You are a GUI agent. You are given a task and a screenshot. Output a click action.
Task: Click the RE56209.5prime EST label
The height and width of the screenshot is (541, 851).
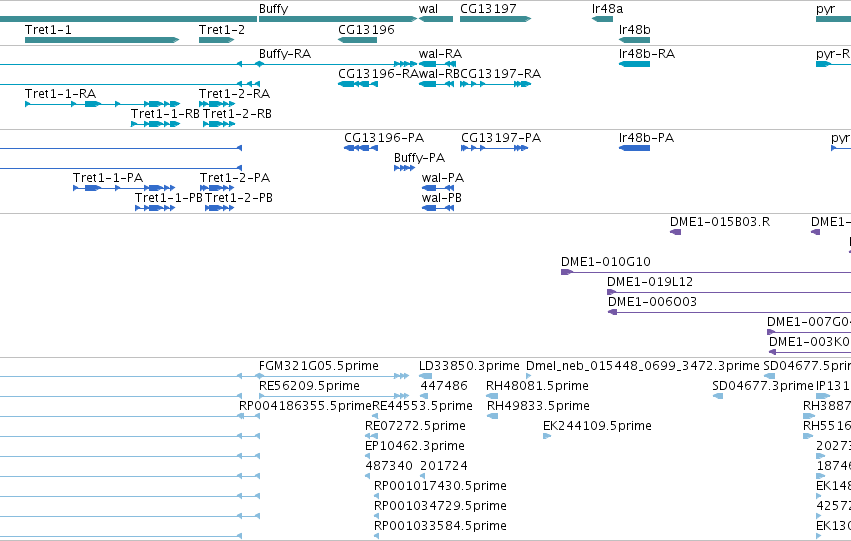[309, 386]
